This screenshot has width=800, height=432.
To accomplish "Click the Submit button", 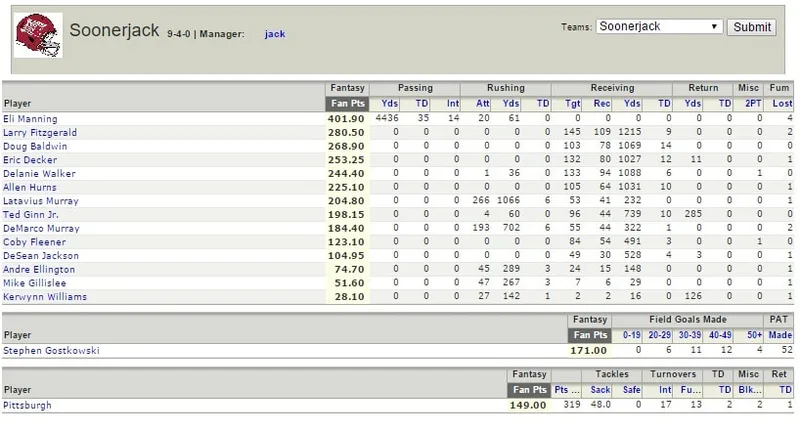I will tap(752, 27).
